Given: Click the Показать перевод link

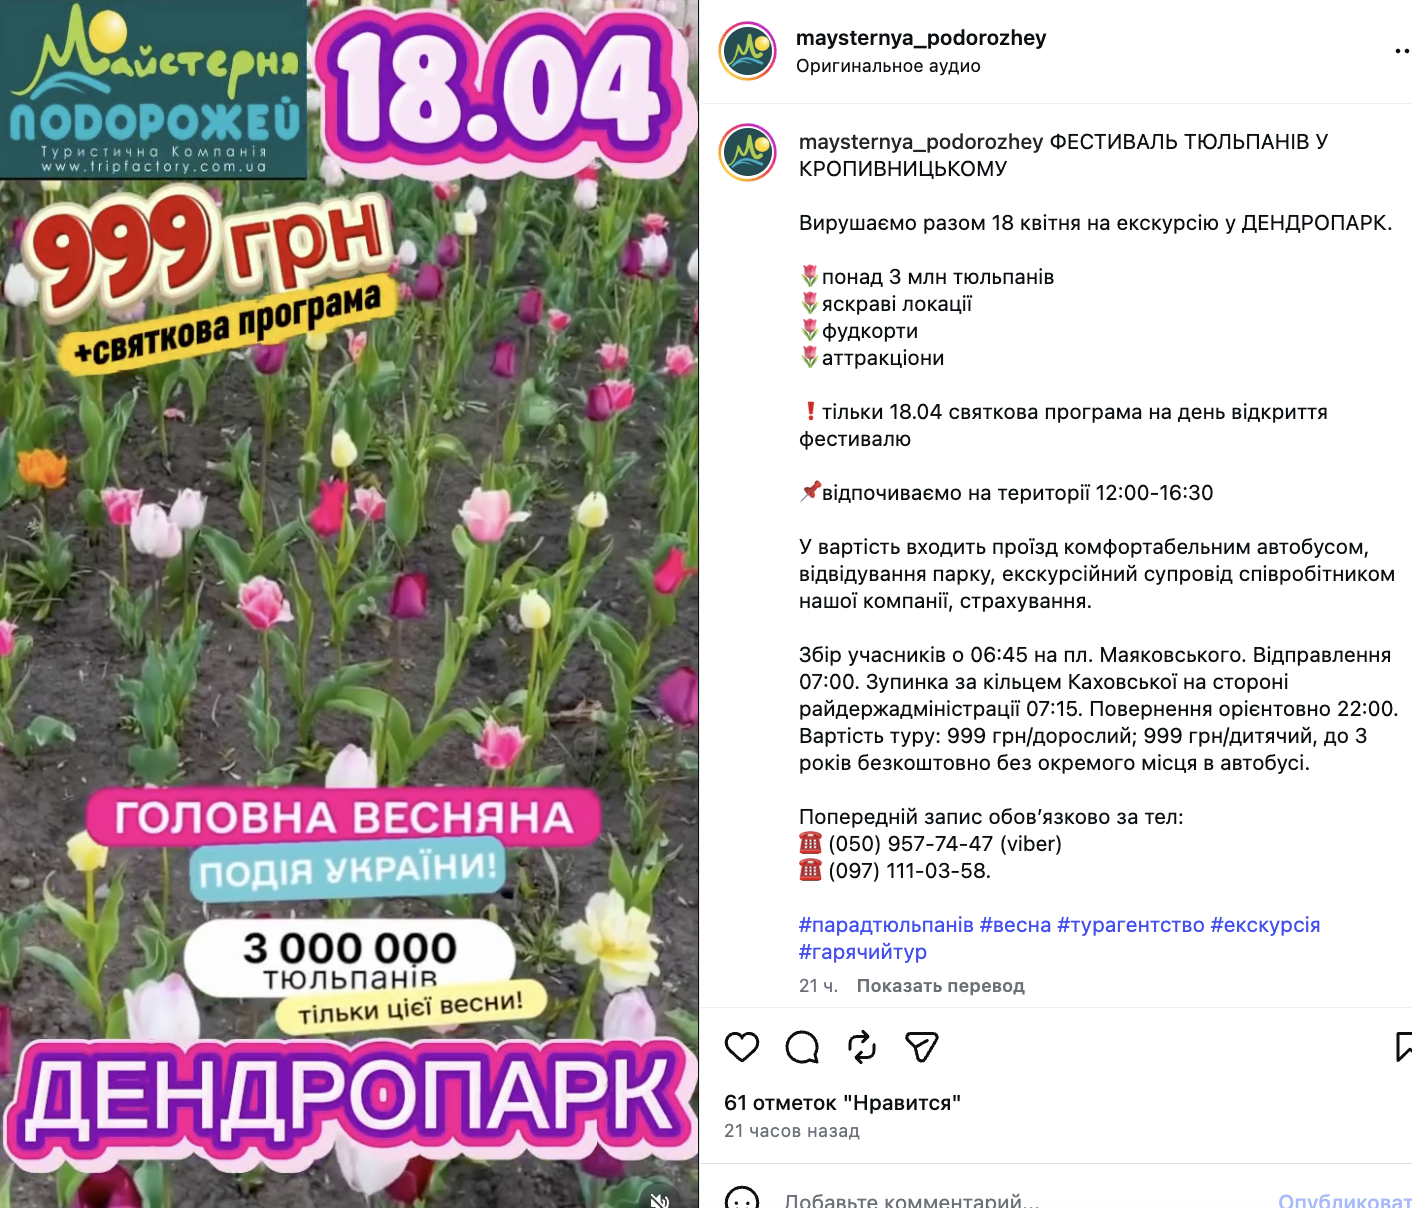Looking at the screenshot, I should point(940,986).
